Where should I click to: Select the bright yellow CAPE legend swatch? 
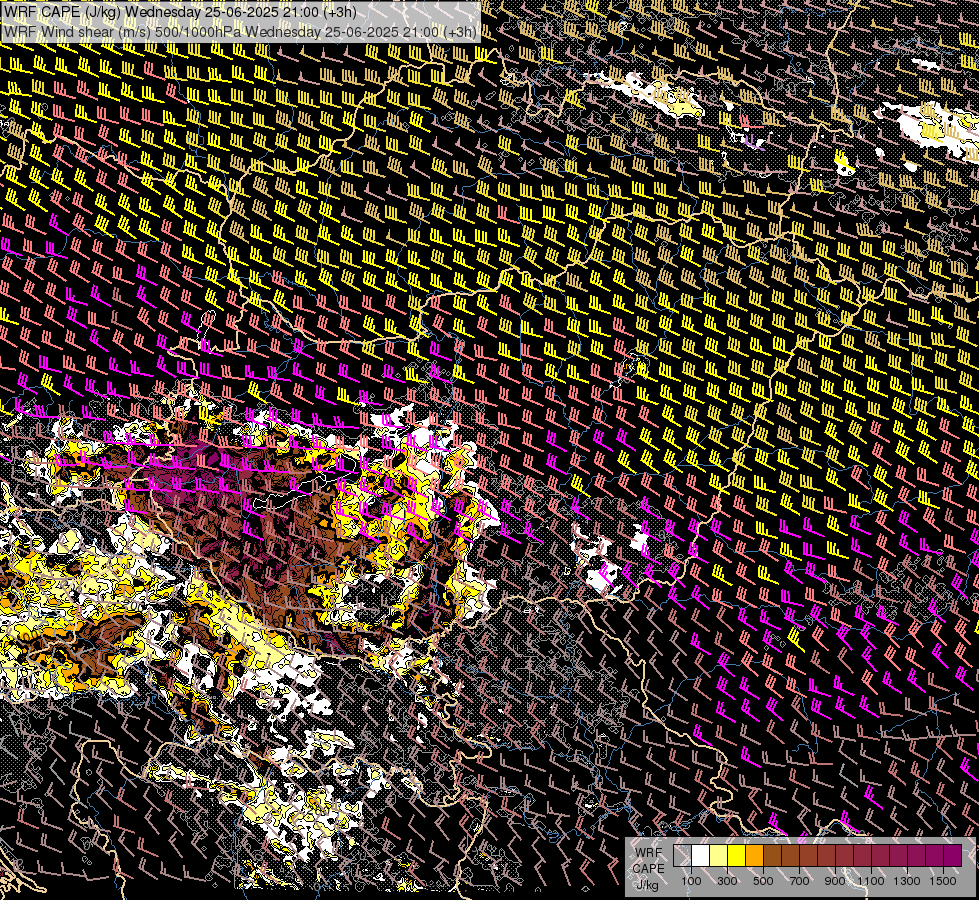737,856
